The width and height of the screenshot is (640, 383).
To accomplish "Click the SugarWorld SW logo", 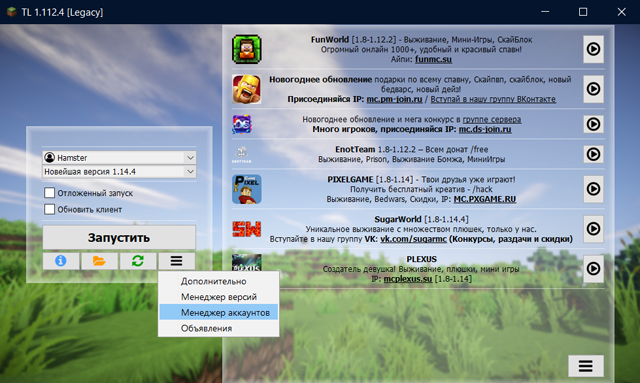I will click(247, 229).
